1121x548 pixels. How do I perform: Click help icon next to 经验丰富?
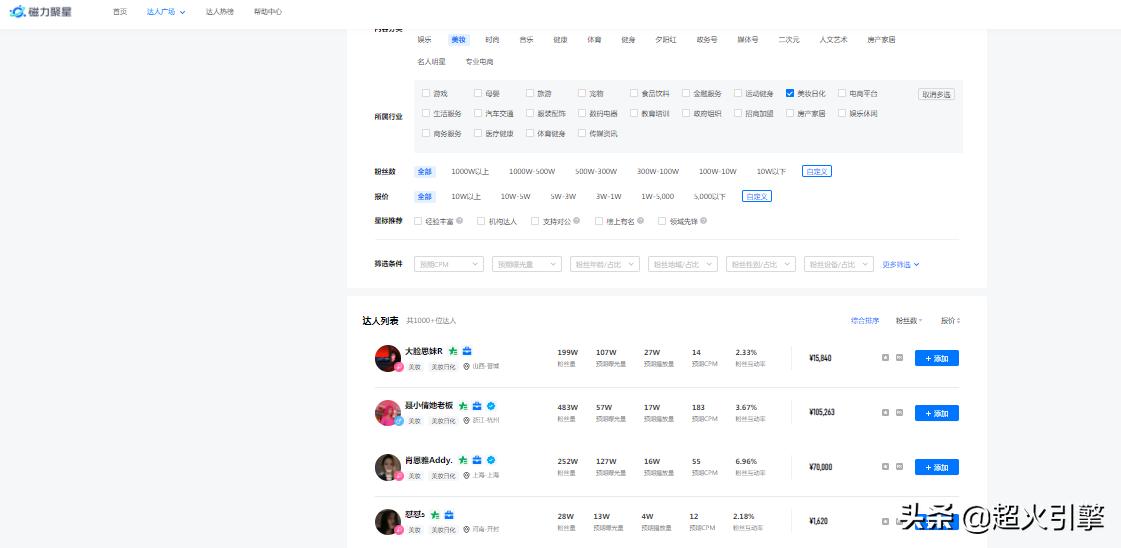click(460, 221)
